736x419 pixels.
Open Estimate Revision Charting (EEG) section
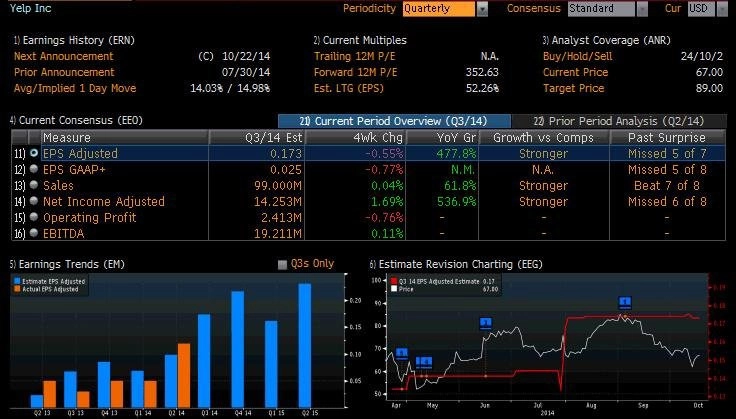pyautogui.click(x=456, y=264)
